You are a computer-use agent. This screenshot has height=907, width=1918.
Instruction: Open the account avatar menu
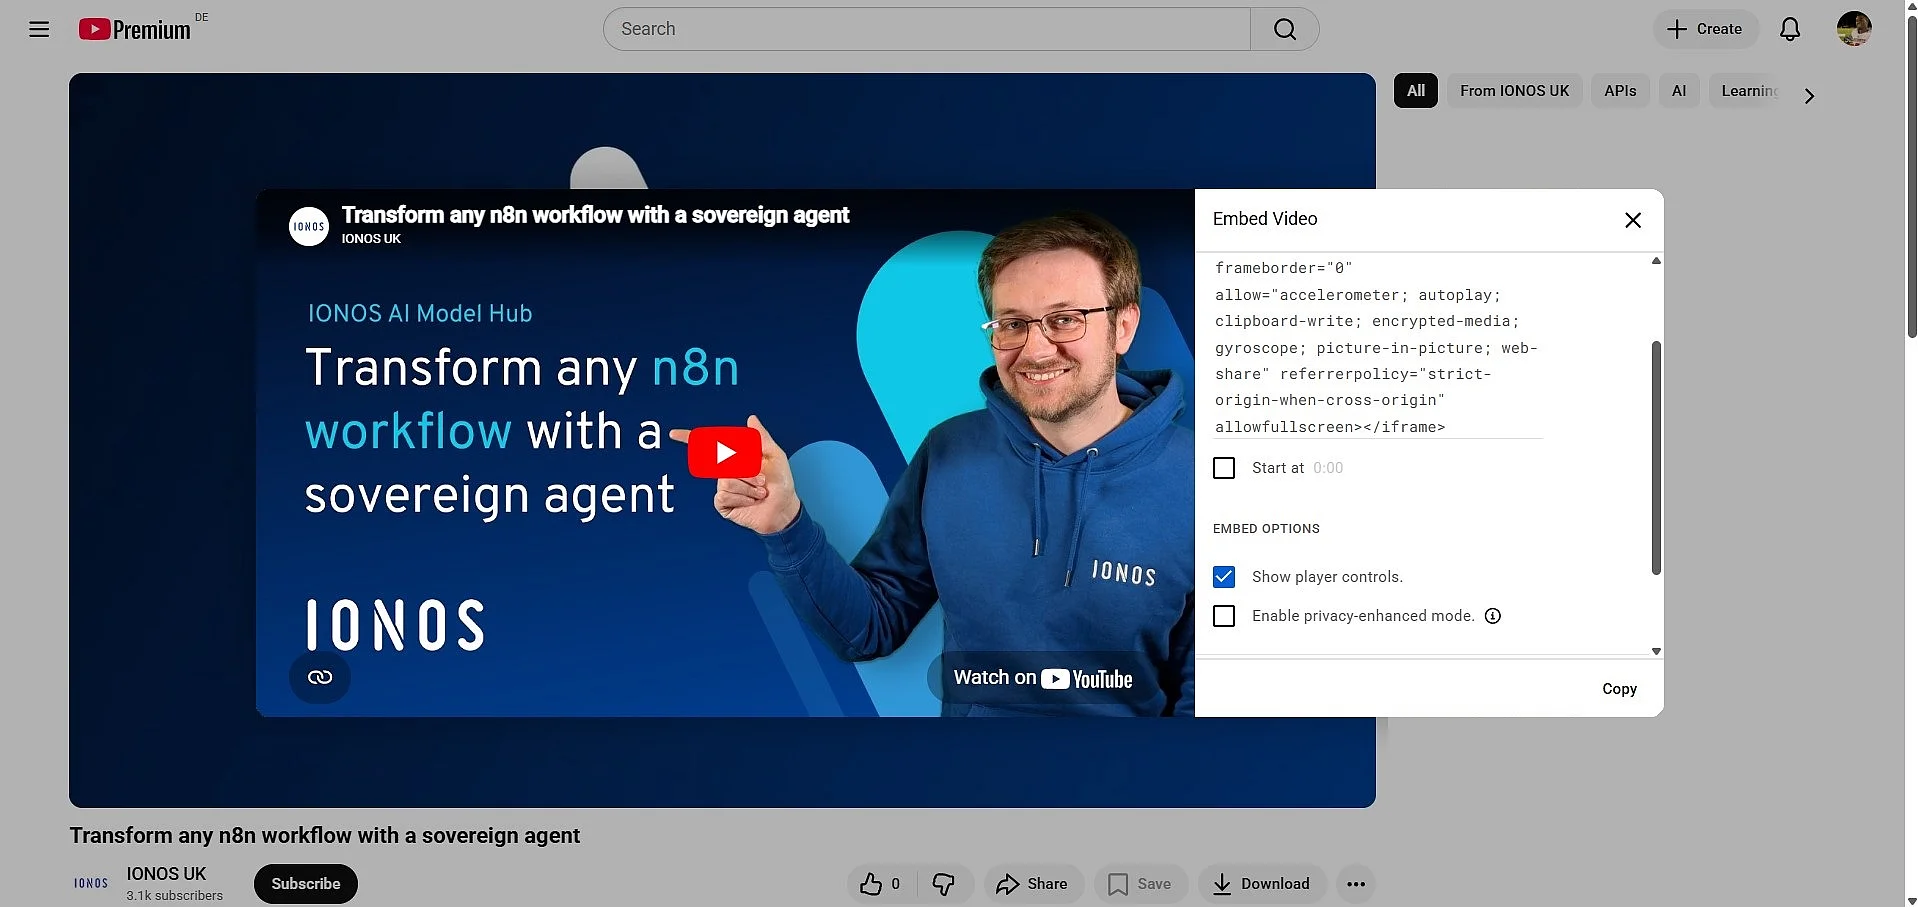pos(1854,29)
